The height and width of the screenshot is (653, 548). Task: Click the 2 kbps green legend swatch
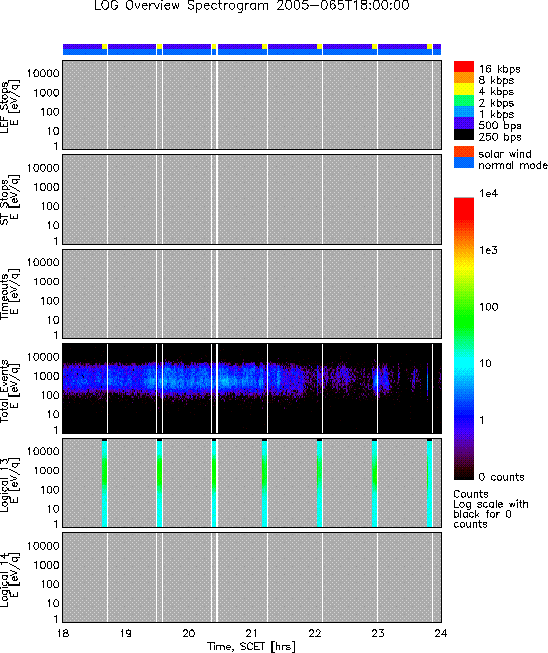464,101
